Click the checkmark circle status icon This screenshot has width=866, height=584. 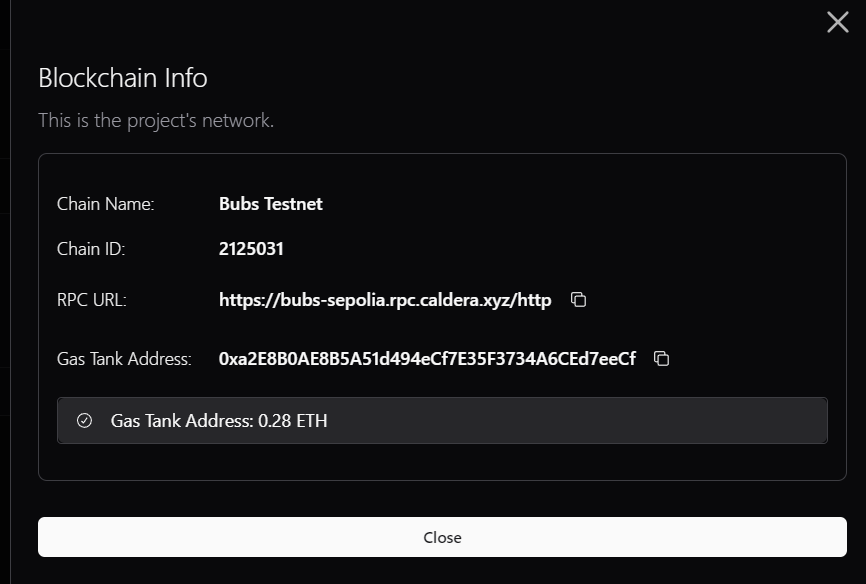tap(85, 421)
